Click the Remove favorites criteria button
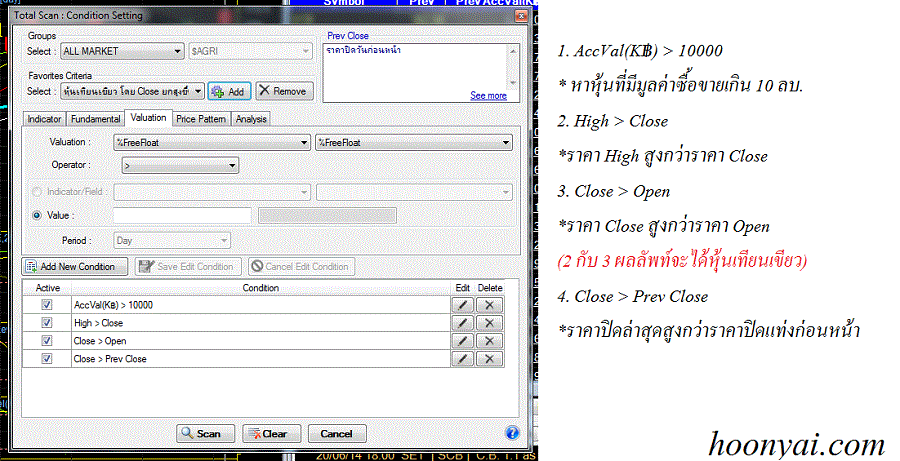The image size is (900, 461). tap(284, 91)
